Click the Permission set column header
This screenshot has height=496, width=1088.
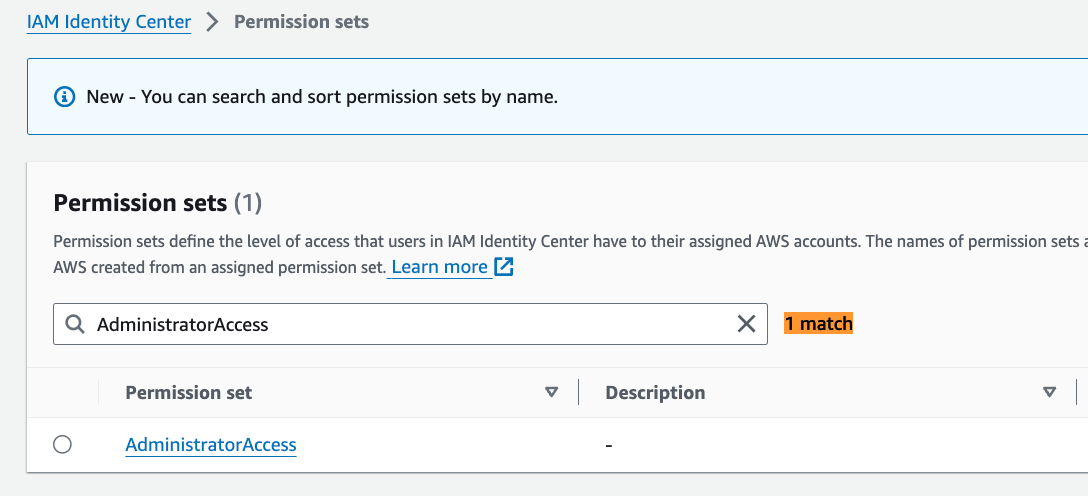click(x=189, y=393)
